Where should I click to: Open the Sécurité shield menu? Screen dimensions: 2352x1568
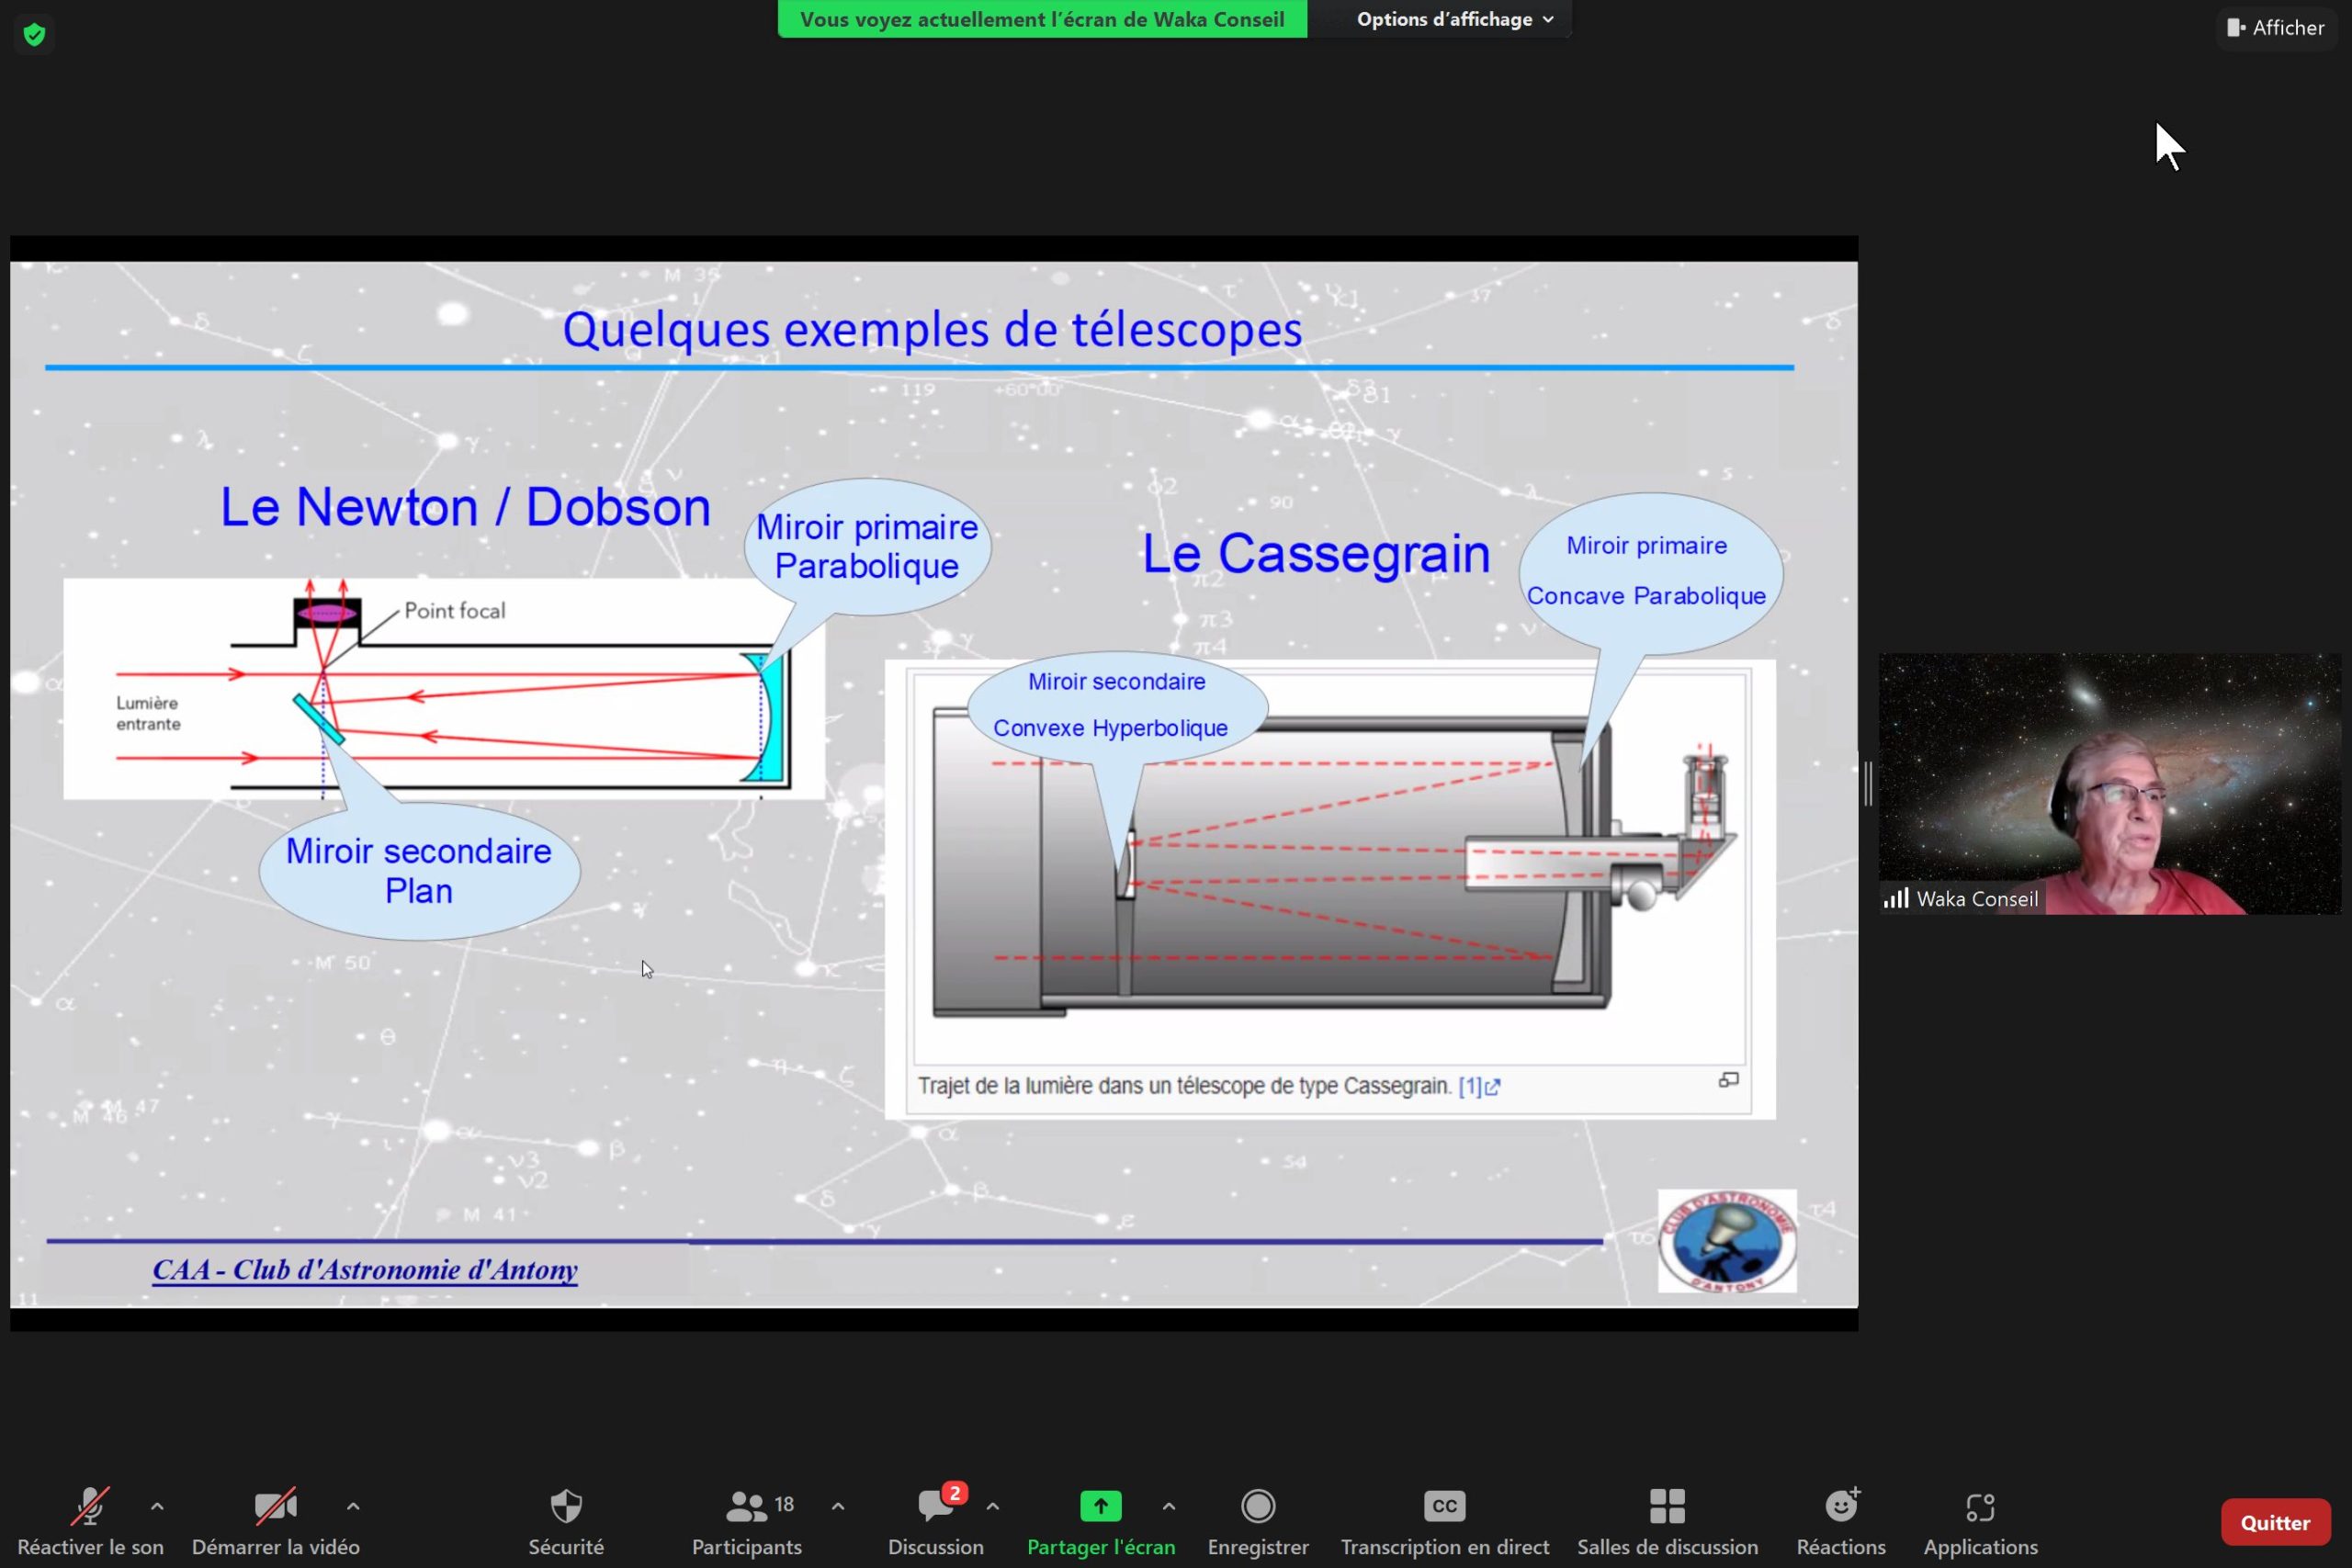pos(566,1521)
